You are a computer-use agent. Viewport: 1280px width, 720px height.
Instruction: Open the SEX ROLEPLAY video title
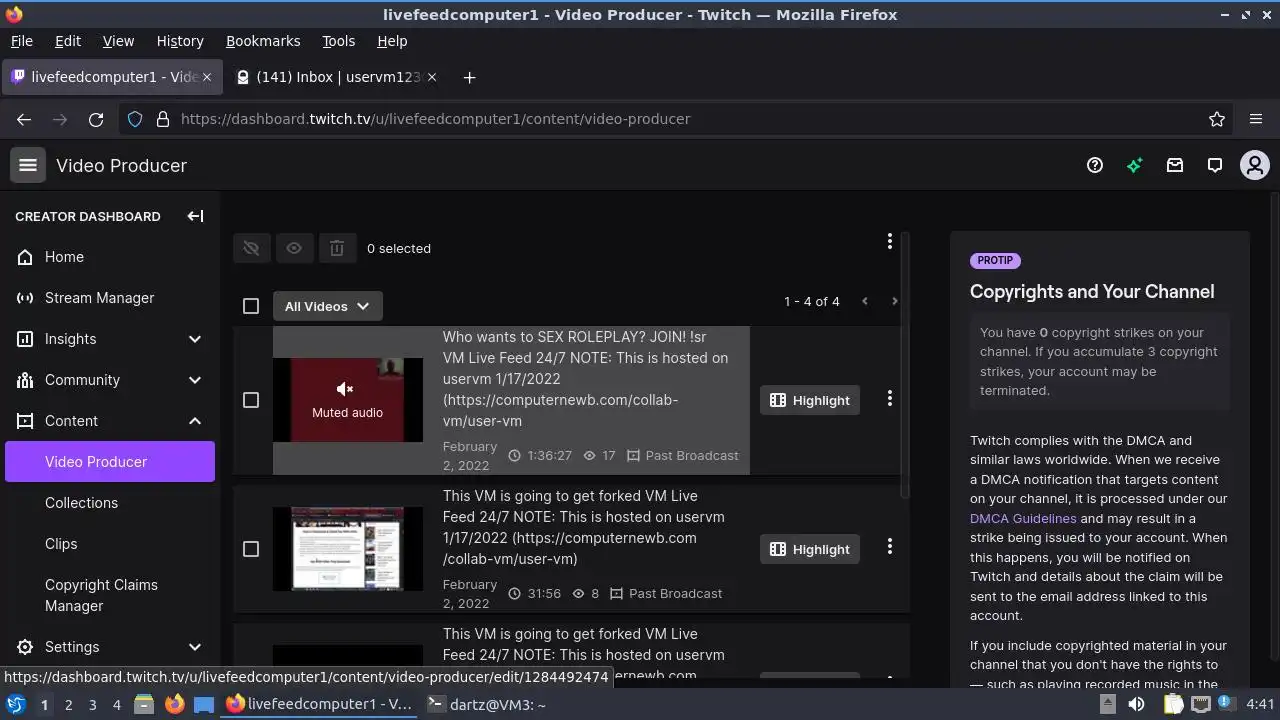(x=585, y=379)
